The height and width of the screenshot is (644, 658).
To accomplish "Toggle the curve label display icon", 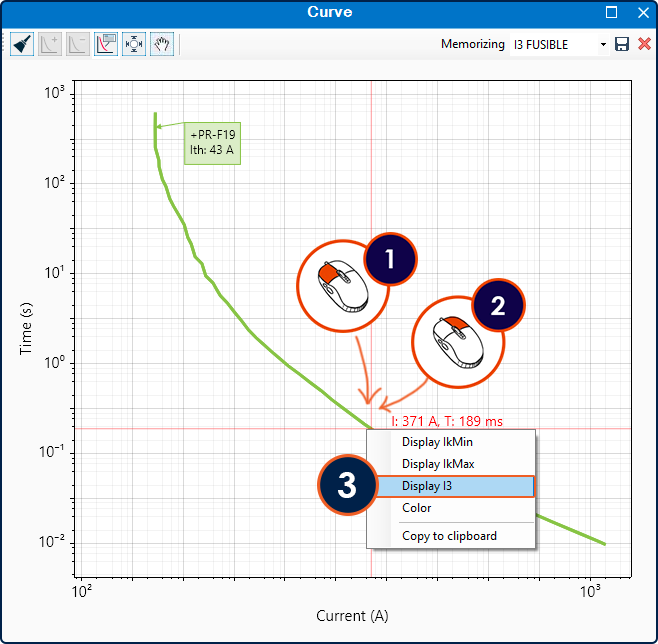I will pos(106,44).
